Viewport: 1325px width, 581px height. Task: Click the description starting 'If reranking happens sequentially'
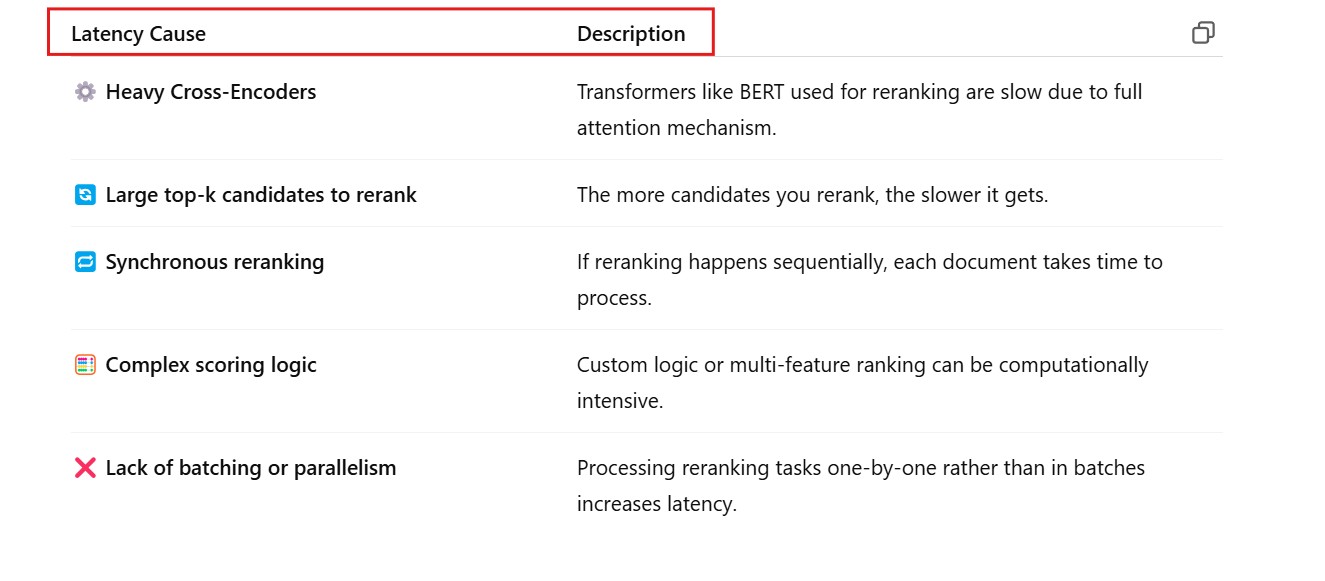869,262
